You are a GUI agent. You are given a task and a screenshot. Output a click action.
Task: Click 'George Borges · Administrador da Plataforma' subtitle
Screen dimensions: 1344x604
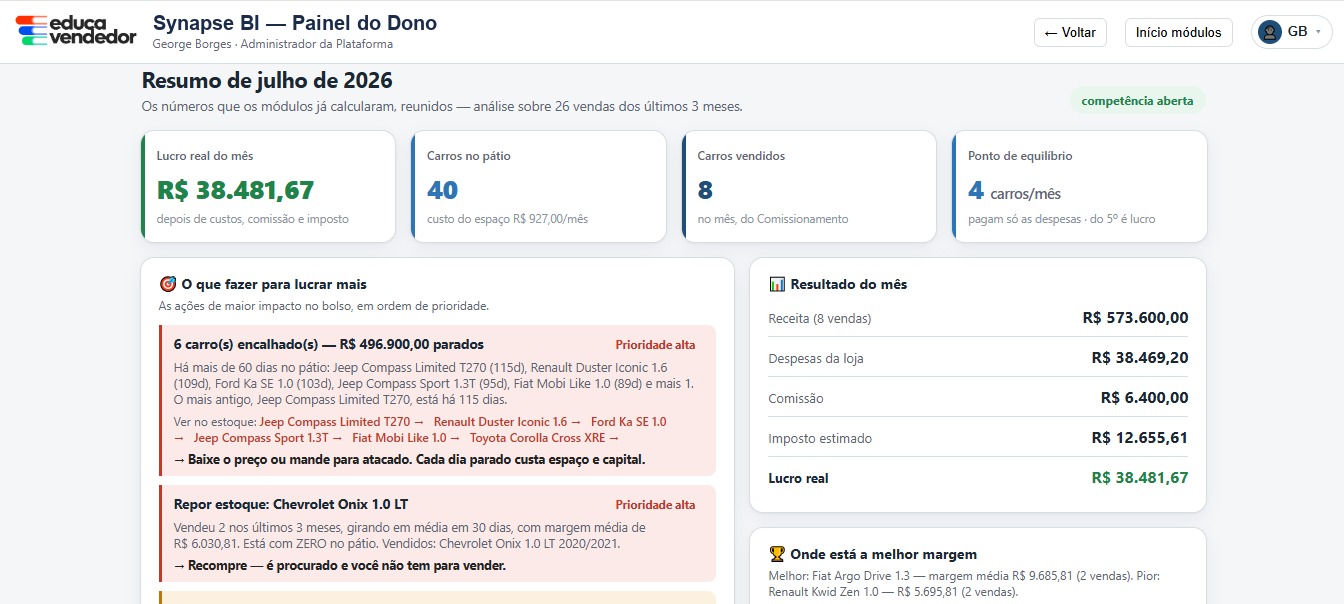(272, 44)
